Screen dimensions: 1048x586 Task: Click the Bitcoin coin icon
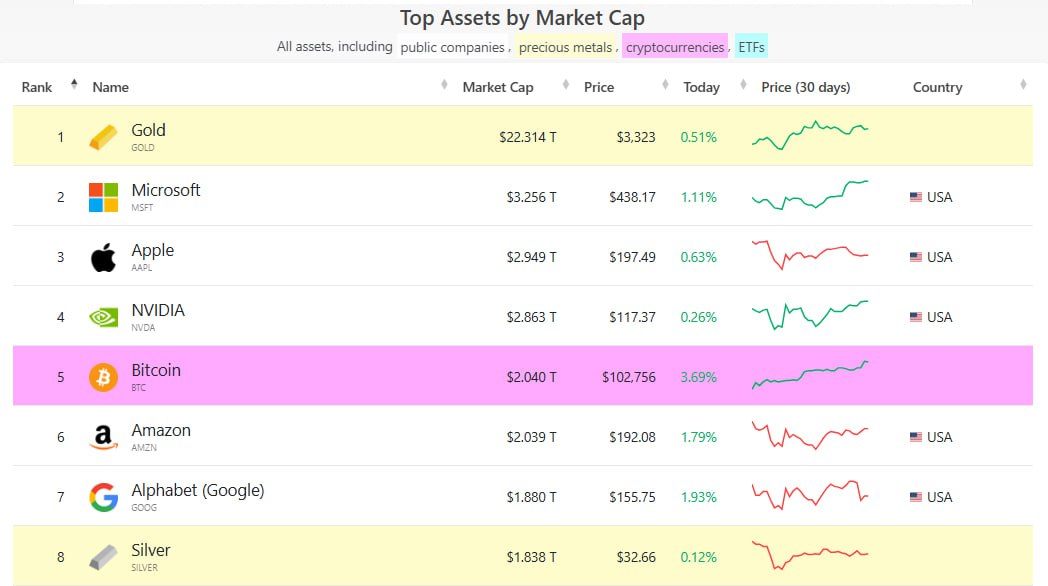[104, 376]
